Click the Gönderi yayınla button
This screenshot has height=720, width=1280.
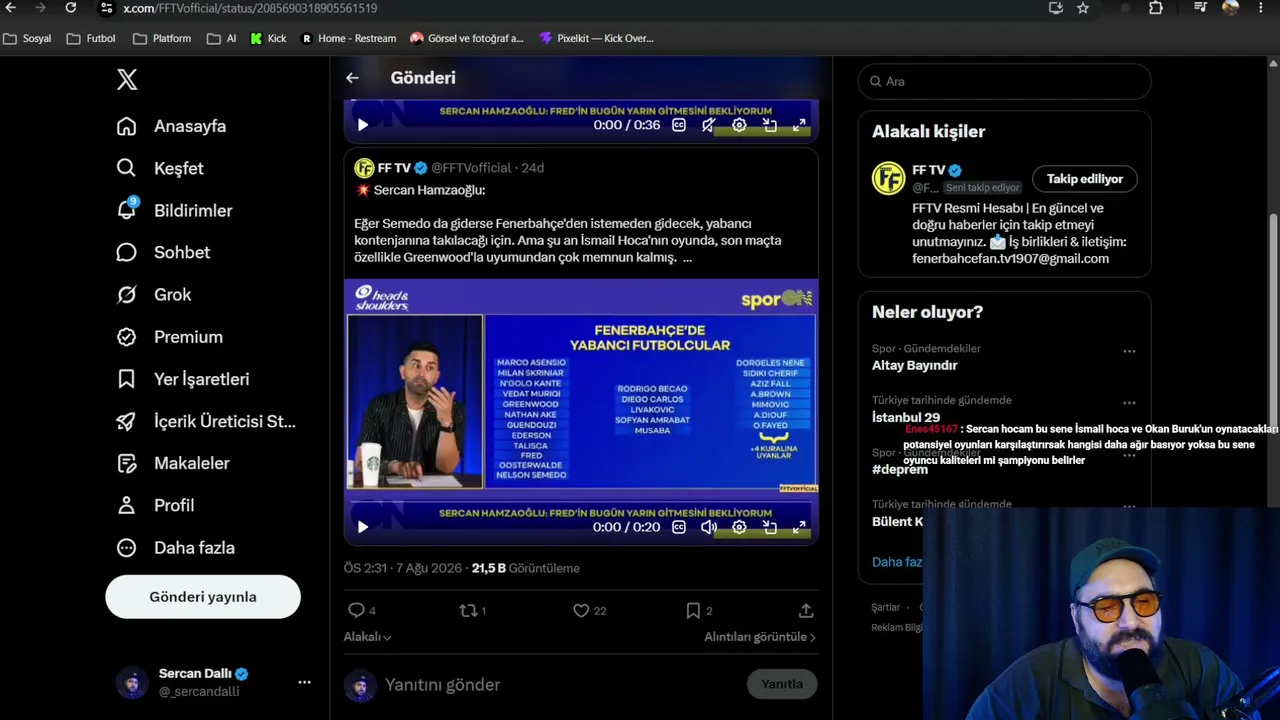(x=203, y=597)
